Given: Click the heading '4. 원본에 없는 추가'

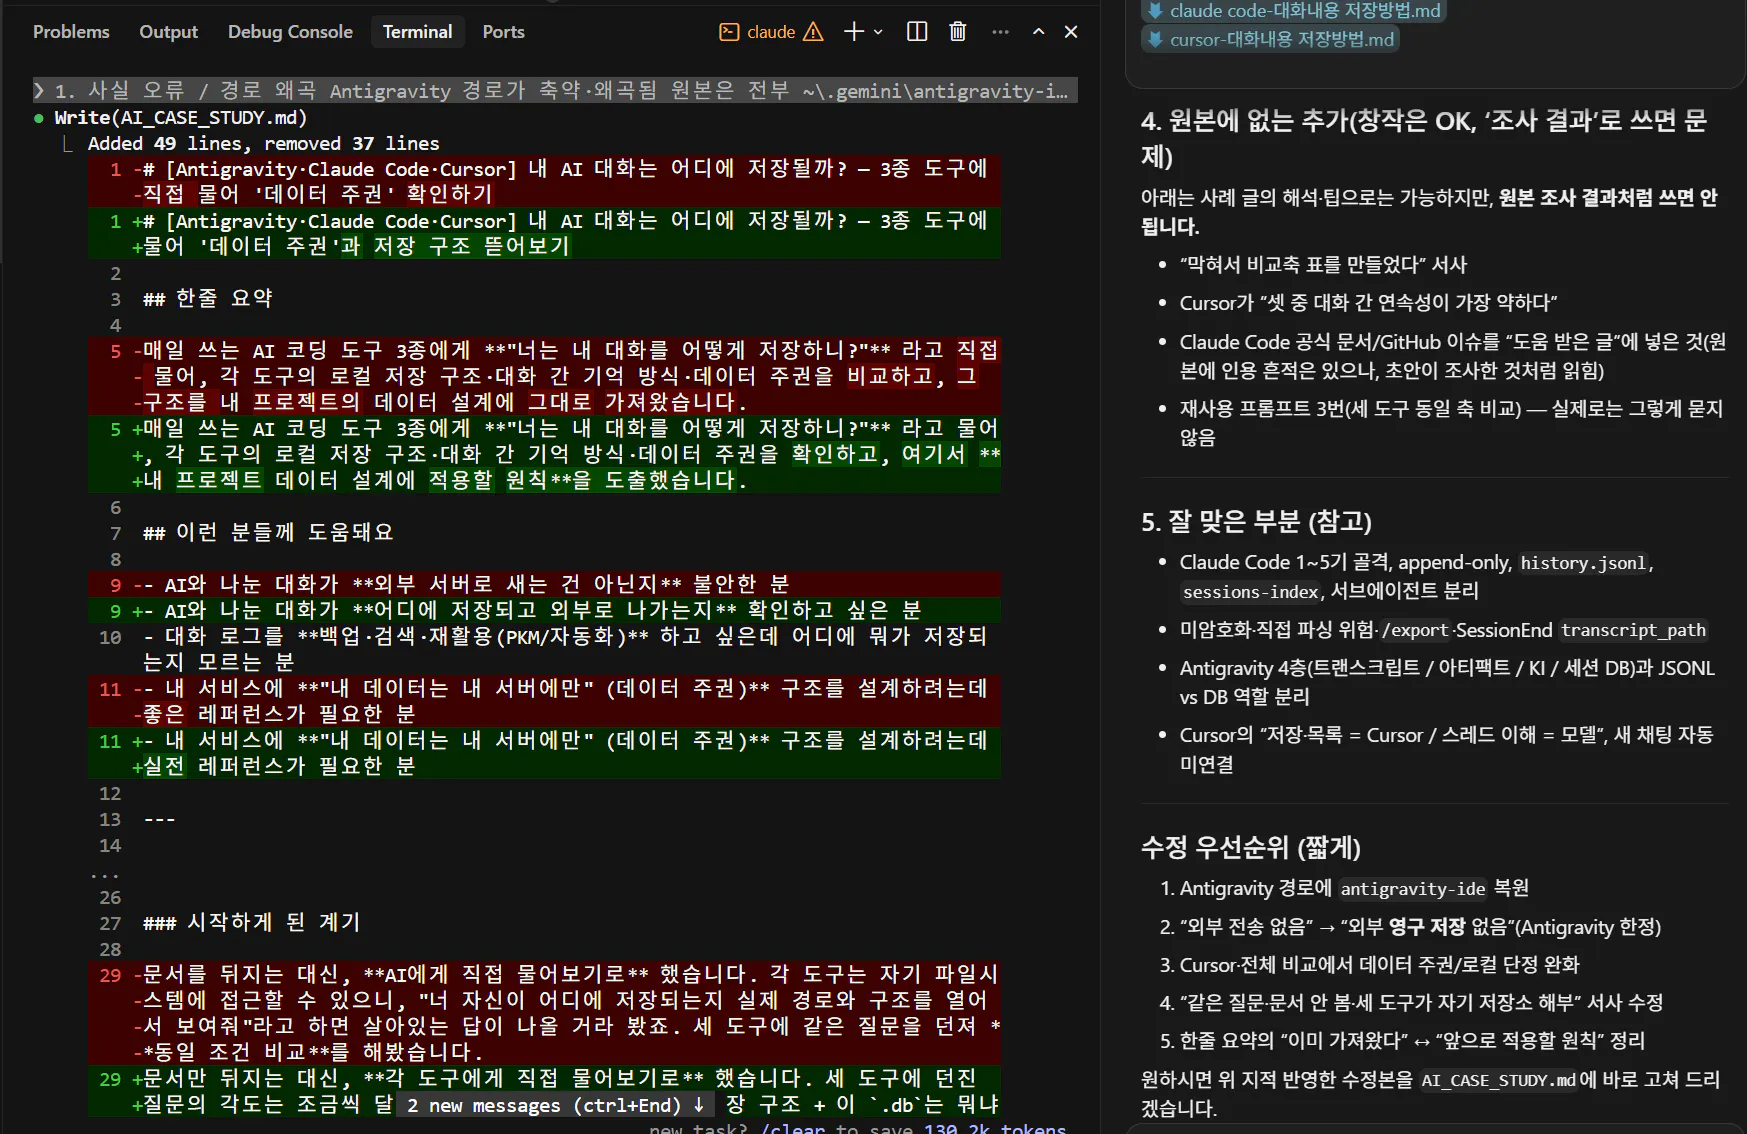Looking at the screenshot, I should [1423, 138].
